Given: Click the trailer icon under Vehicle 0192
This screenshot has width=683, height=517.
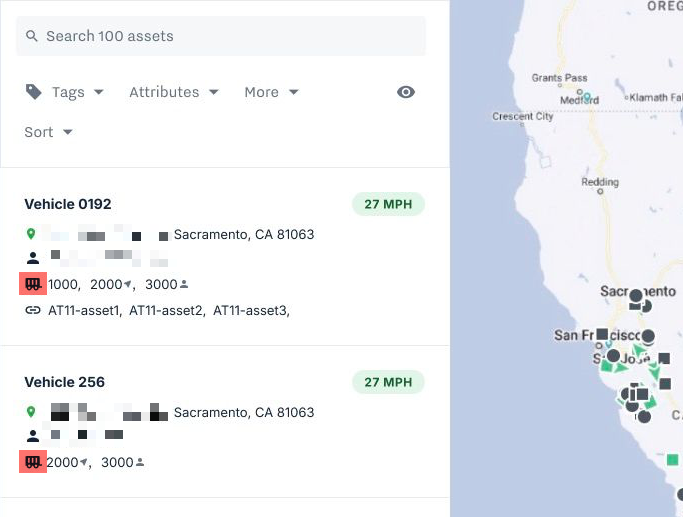Looking at the screenshot, I should (x=34, y=284).
